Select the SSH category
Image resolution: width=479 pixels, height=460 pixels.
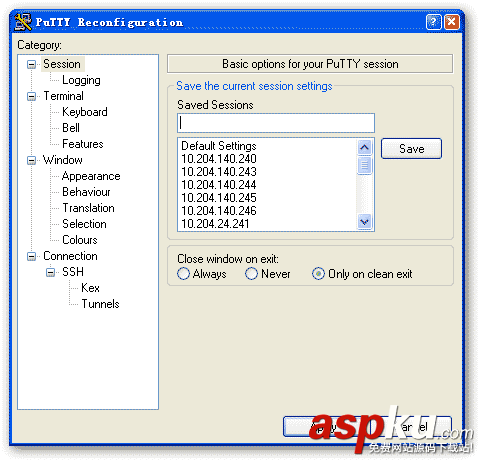pos(73,272)
